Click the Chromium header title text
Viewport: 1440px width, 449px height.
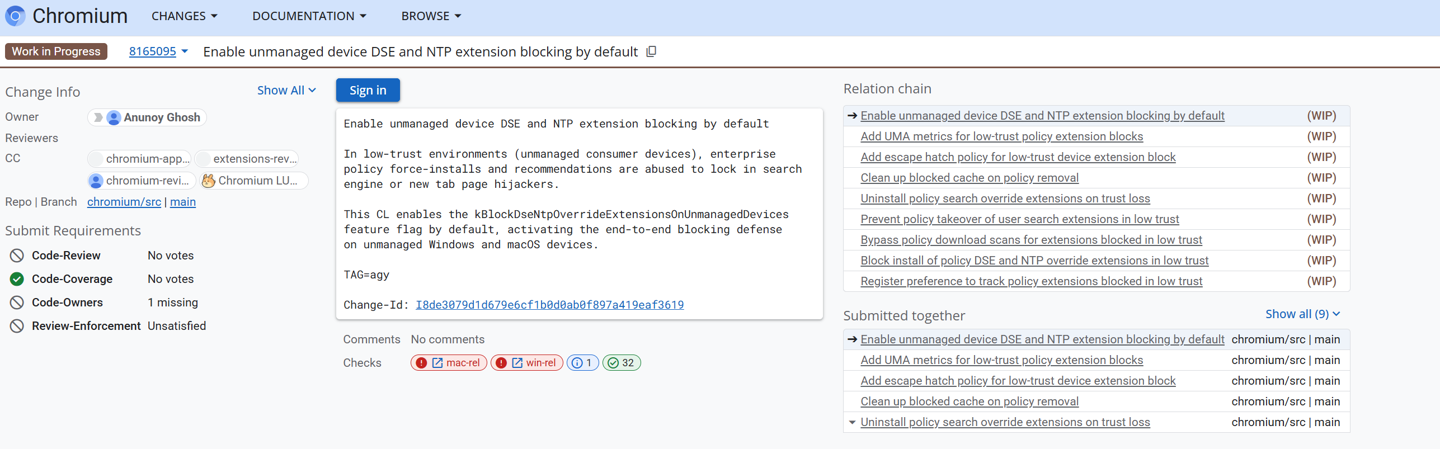click(x=80, y=16)
